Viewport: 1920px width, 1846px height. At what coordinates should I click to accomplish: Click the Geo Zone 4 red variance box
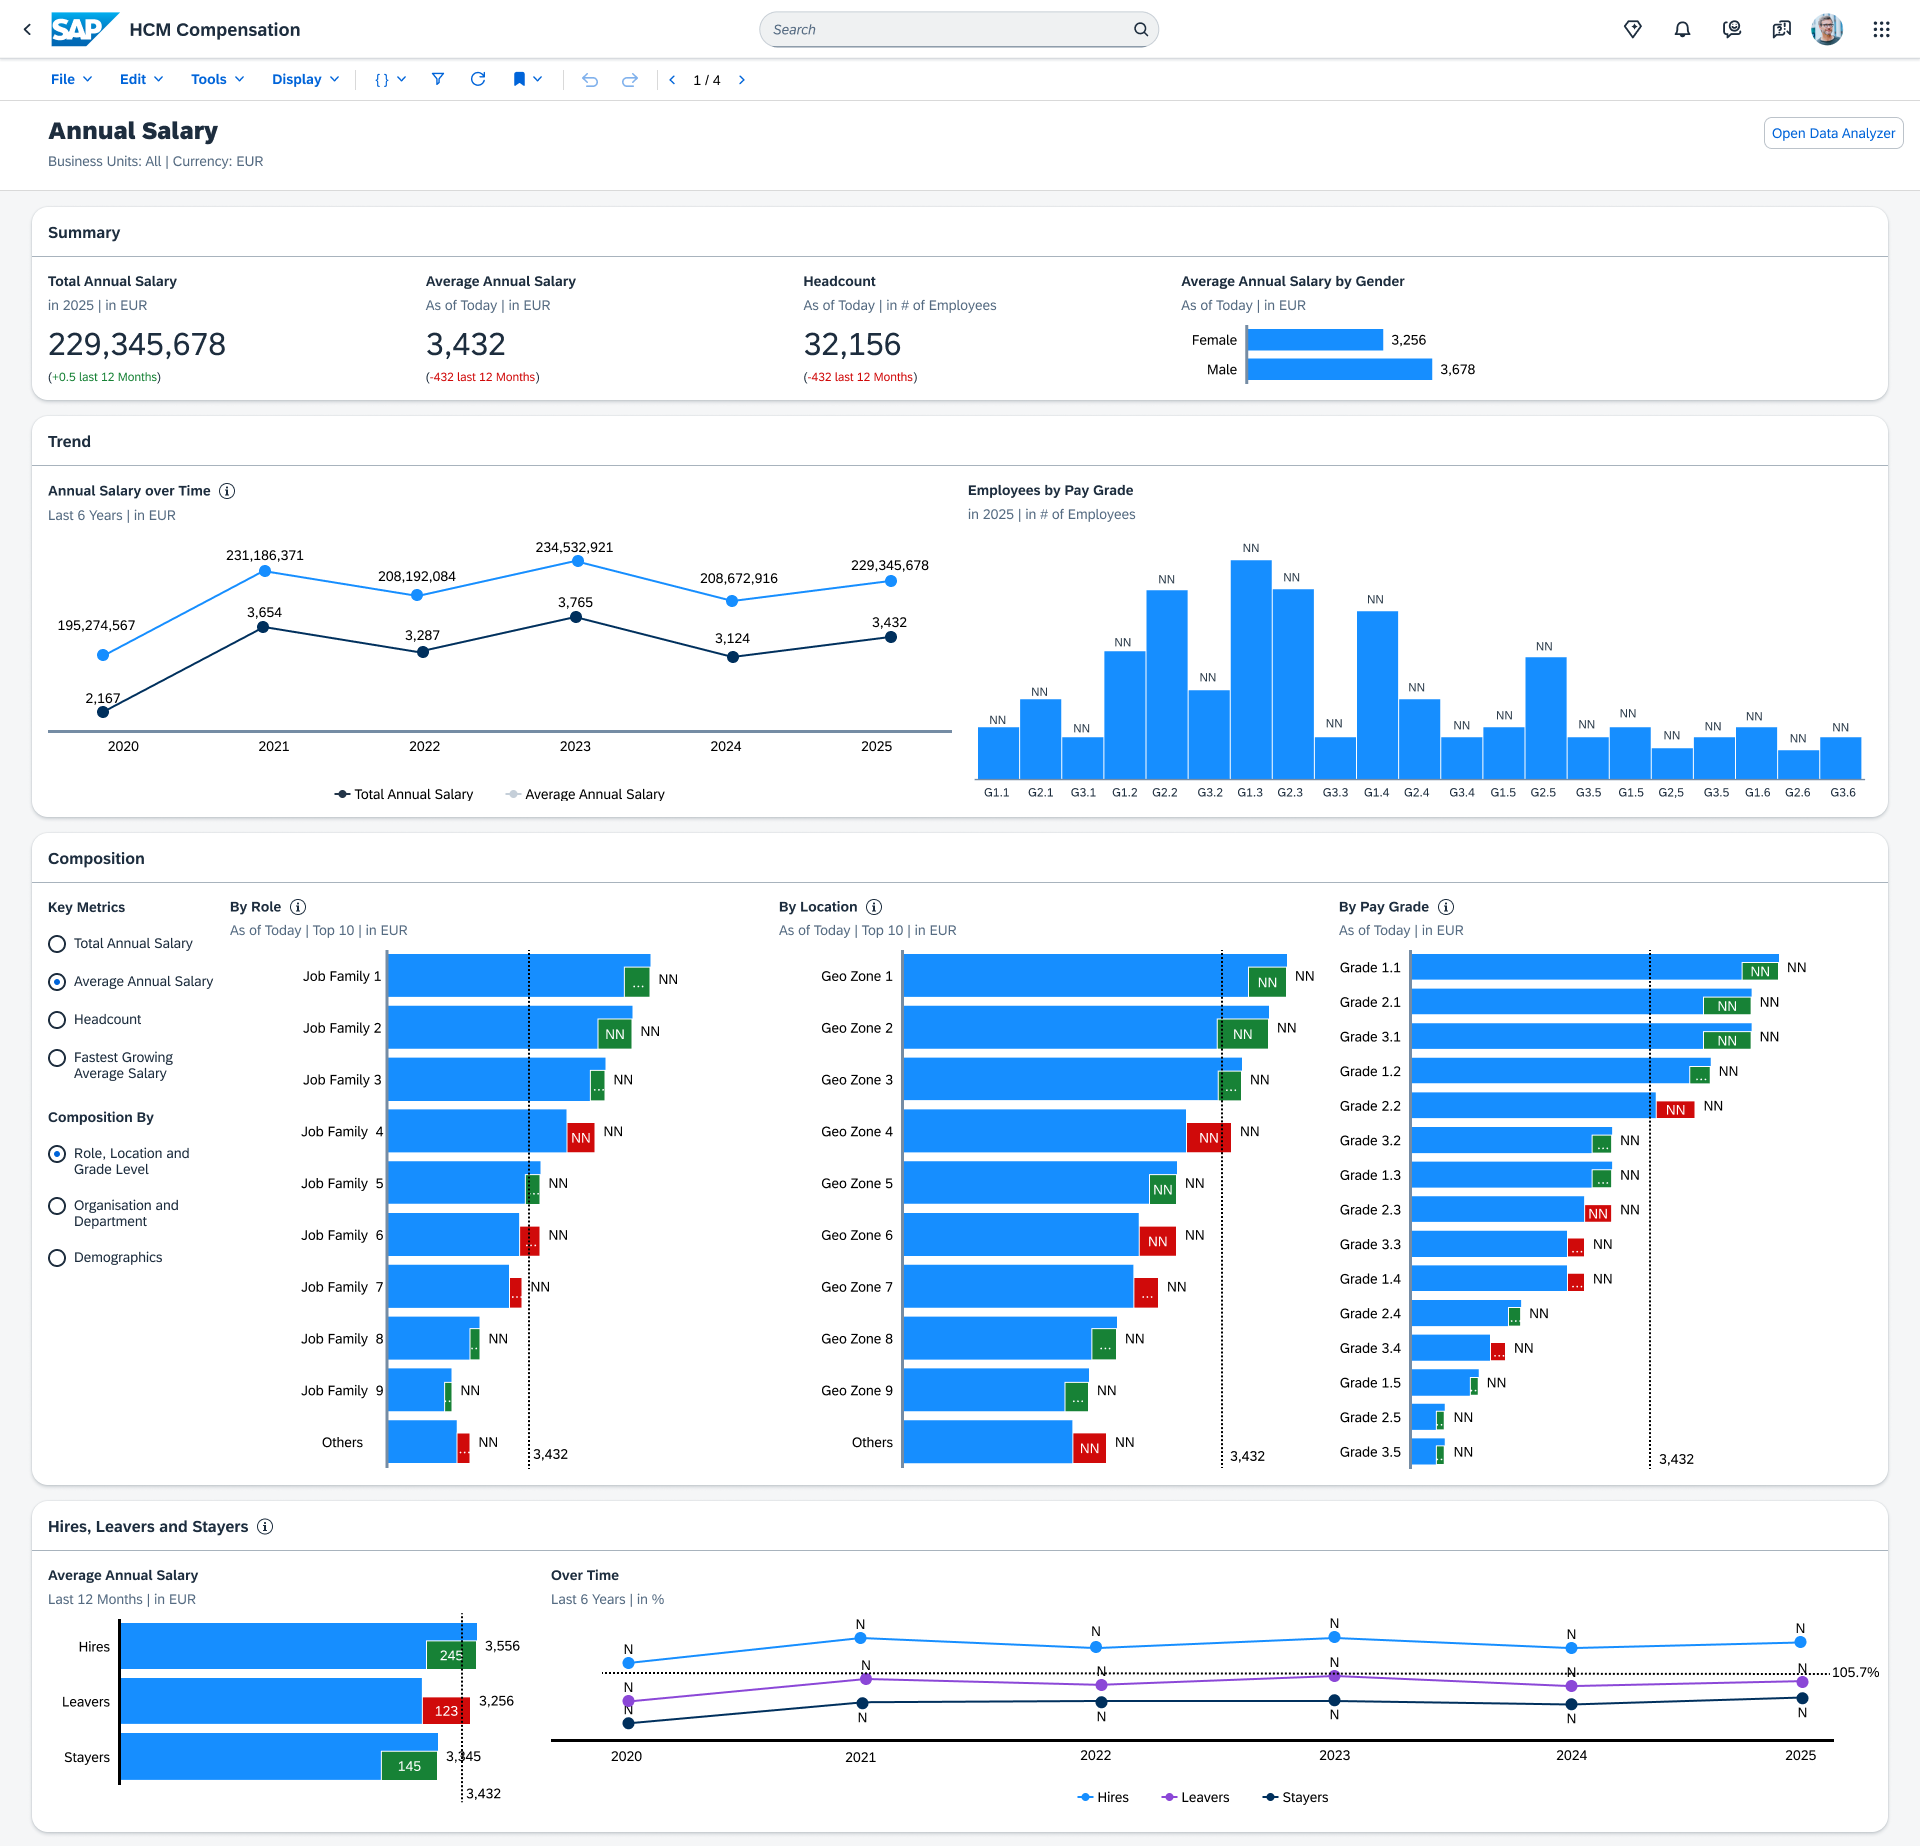tap(1208, 1138)
